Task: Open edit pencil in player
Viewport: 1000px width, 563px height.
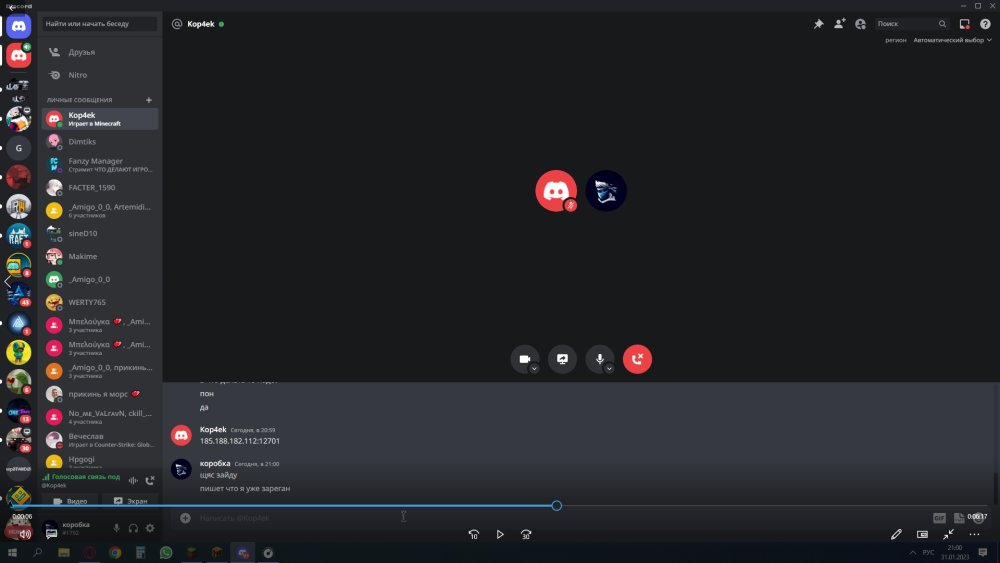Action: point(896,534)
